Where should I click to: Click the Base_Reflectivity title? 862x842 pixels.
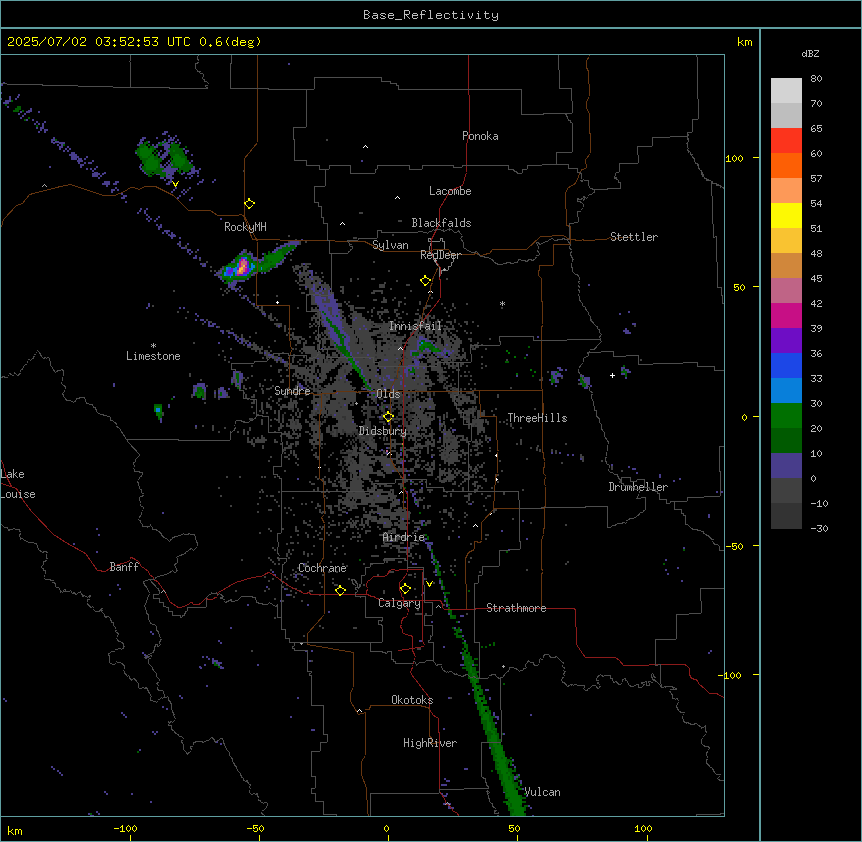431,15
